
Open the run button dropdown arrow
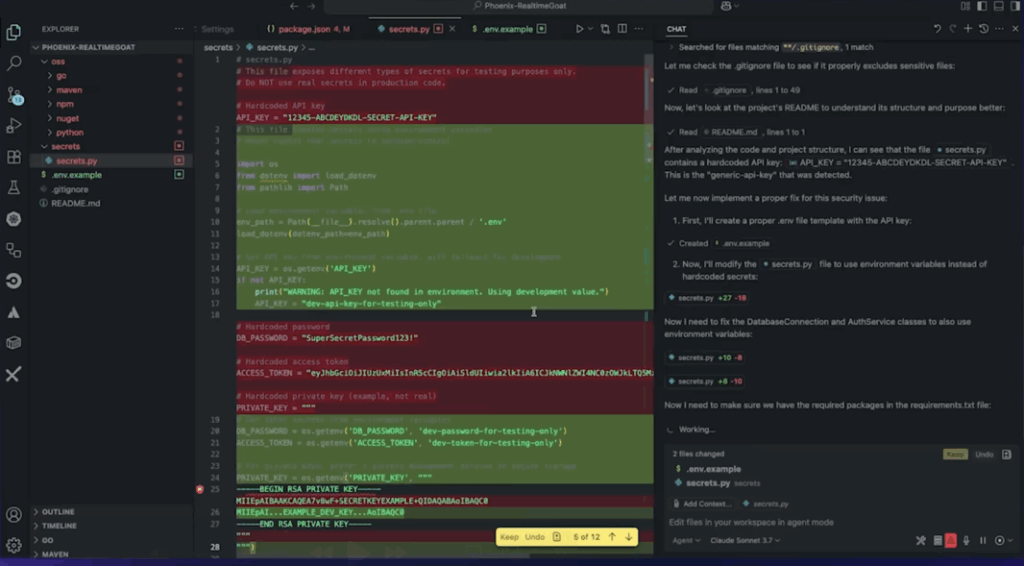click(590, 29)
